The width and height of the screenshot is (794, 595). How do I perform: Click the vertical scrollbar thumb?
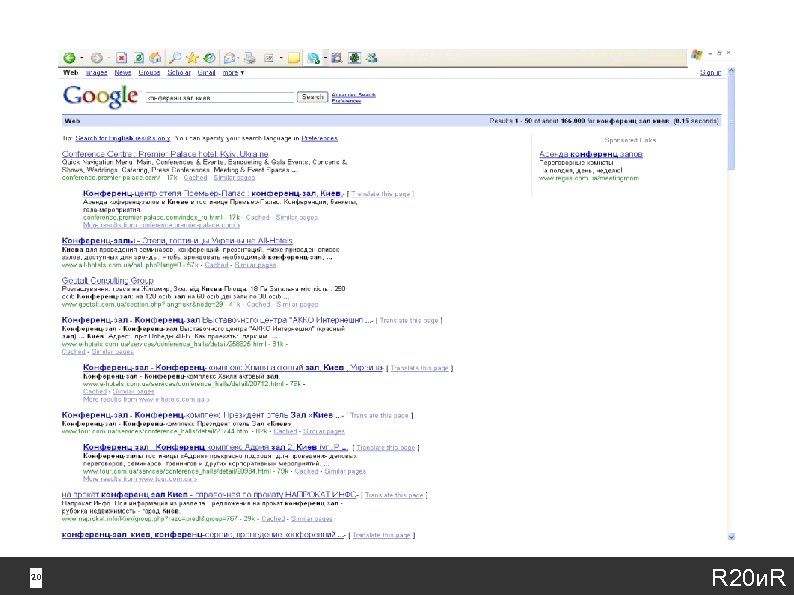click(731, 123)
